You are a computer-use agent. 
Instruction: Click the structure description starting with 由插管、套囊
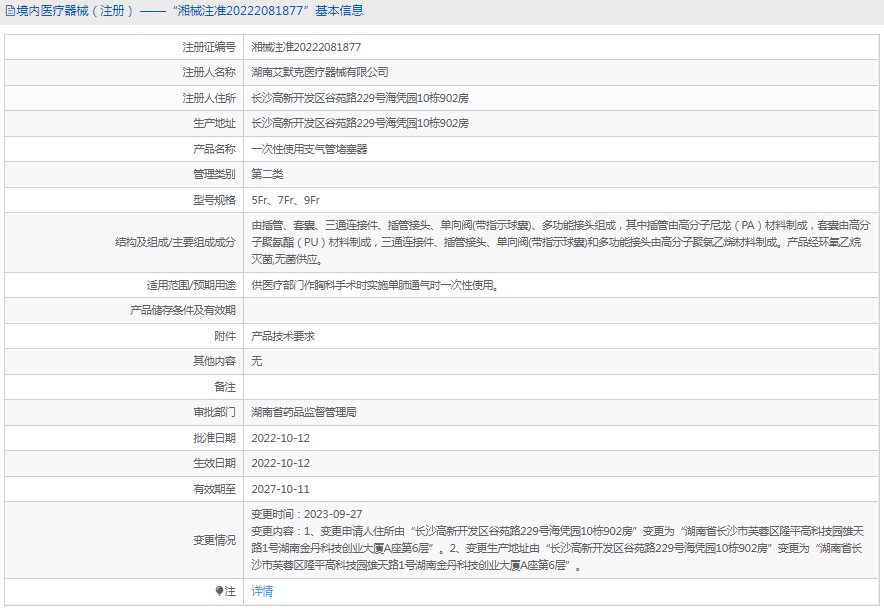tap(560, 242)
